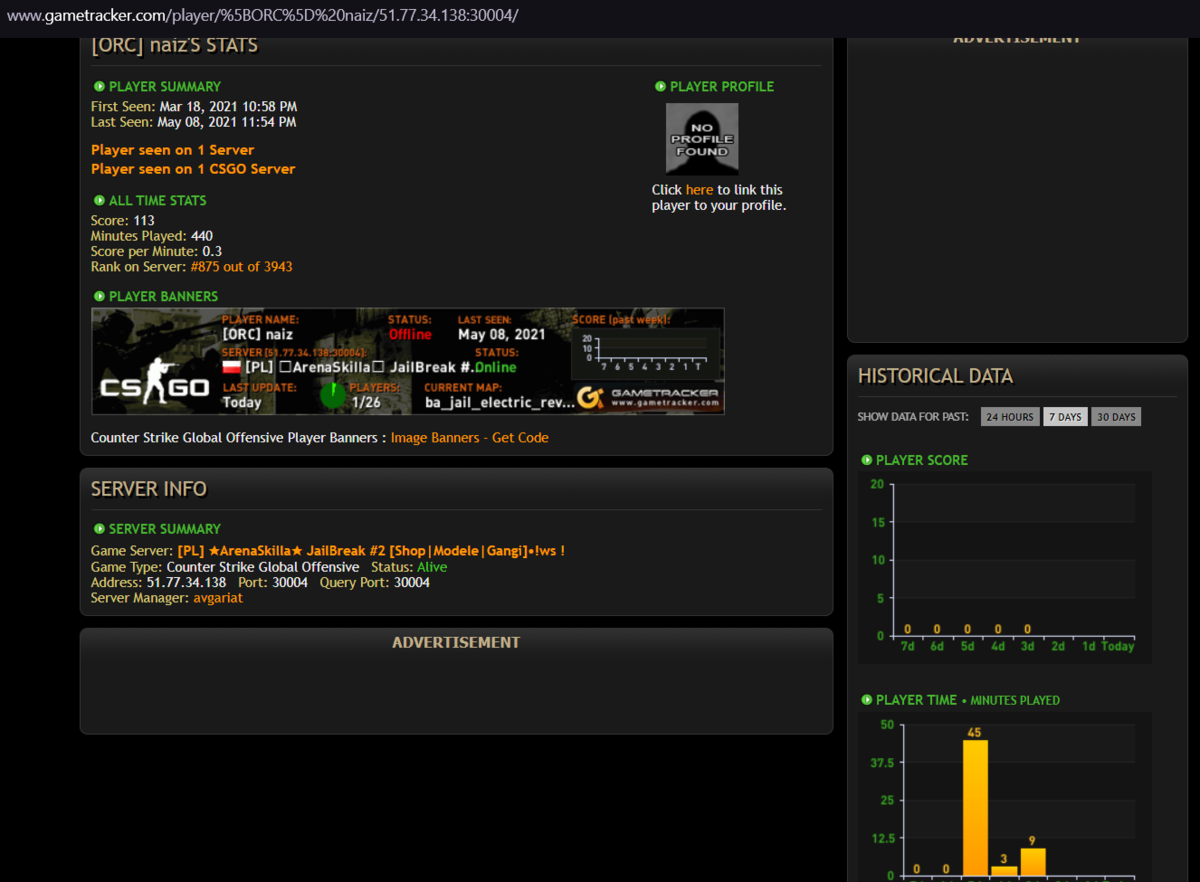The image size is (1200, 882).
Task: Click the No Profile Found avatar image
Action: (x=702, y=139)
